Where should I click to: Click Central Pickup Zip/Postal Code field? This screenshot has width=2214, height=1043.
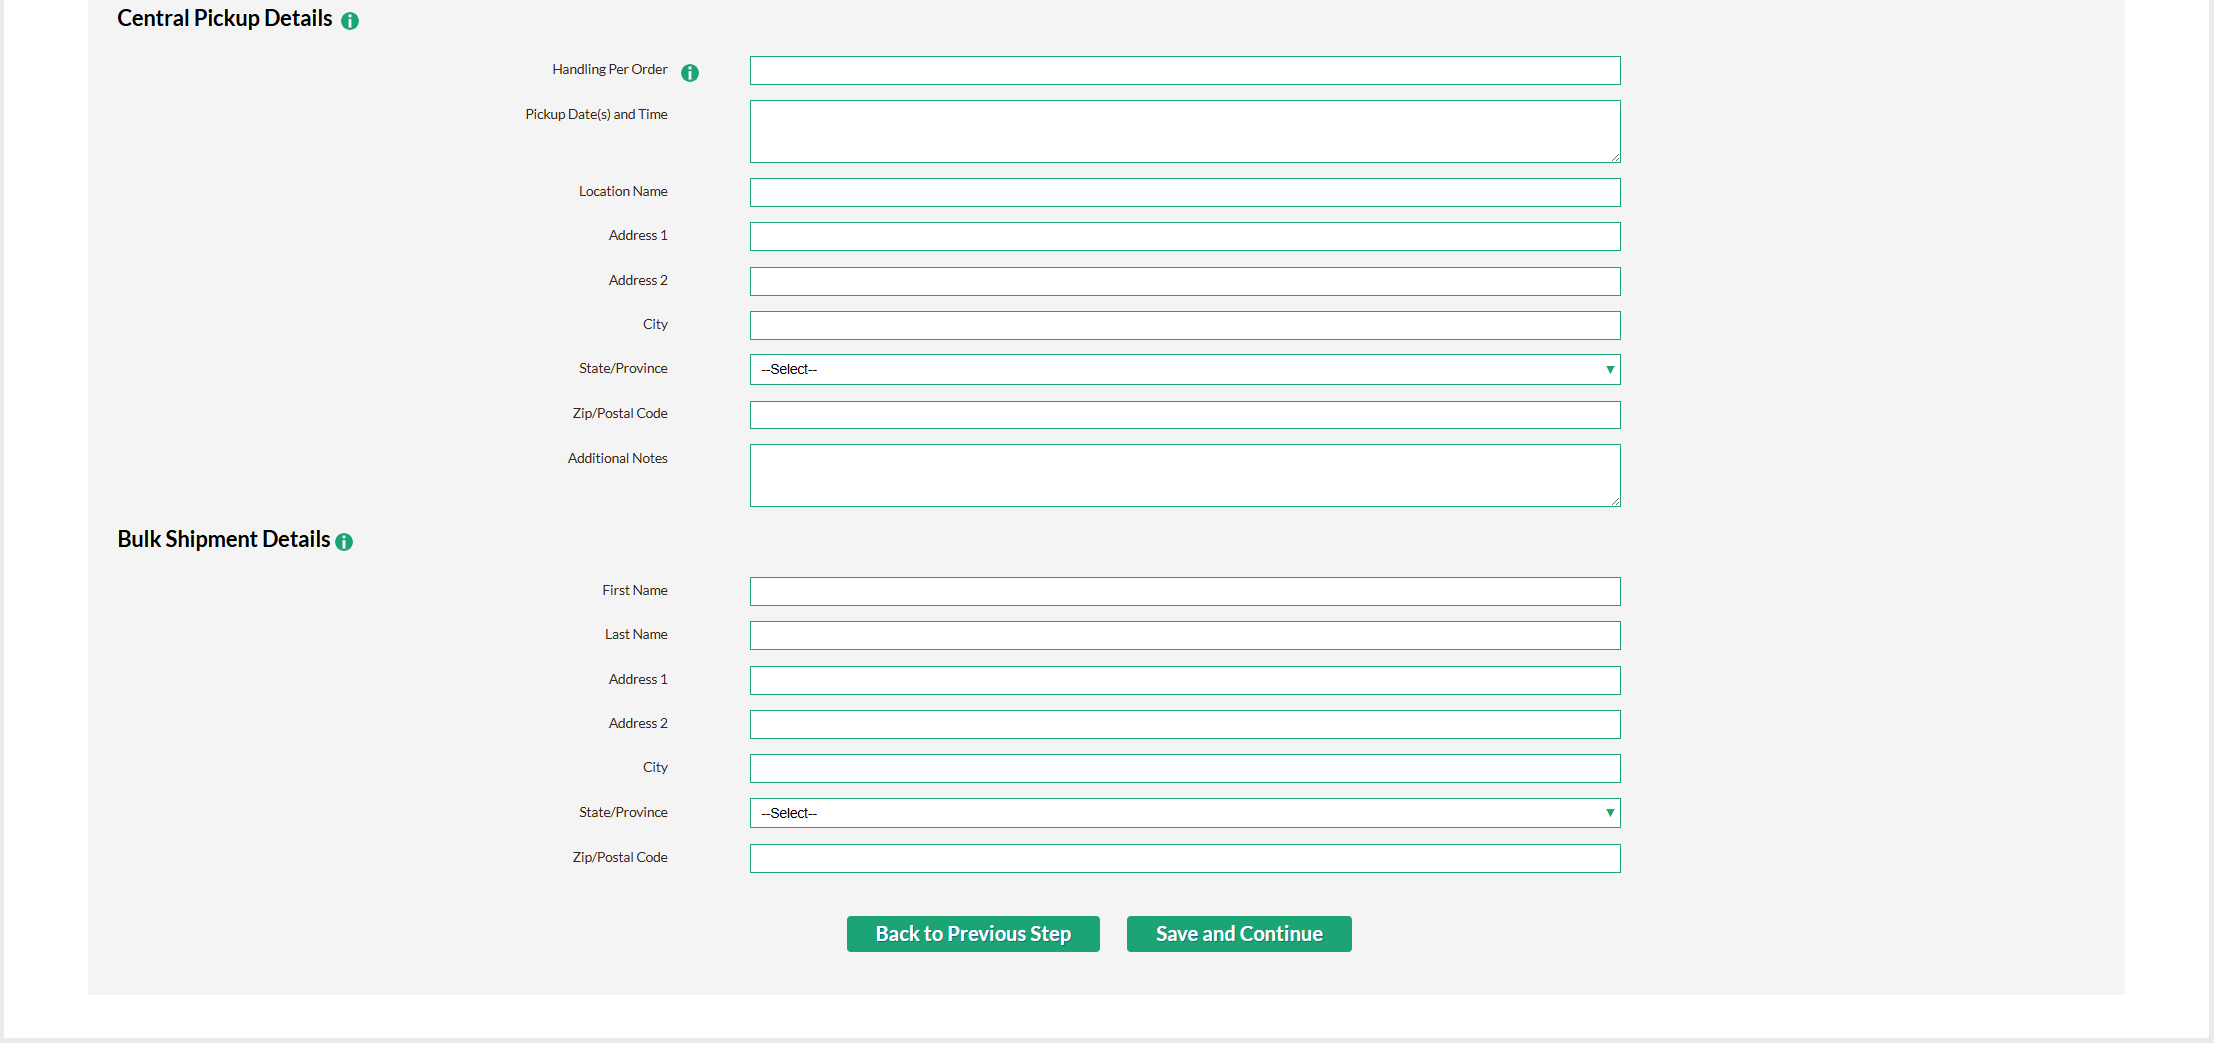[1184, 415]
